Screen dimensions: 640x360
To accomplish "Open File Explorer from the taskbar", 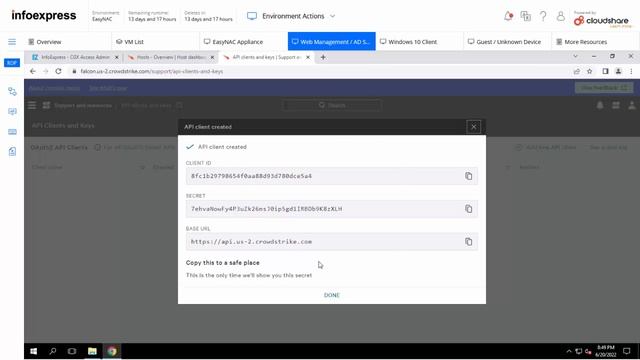I will click(92, 351).
